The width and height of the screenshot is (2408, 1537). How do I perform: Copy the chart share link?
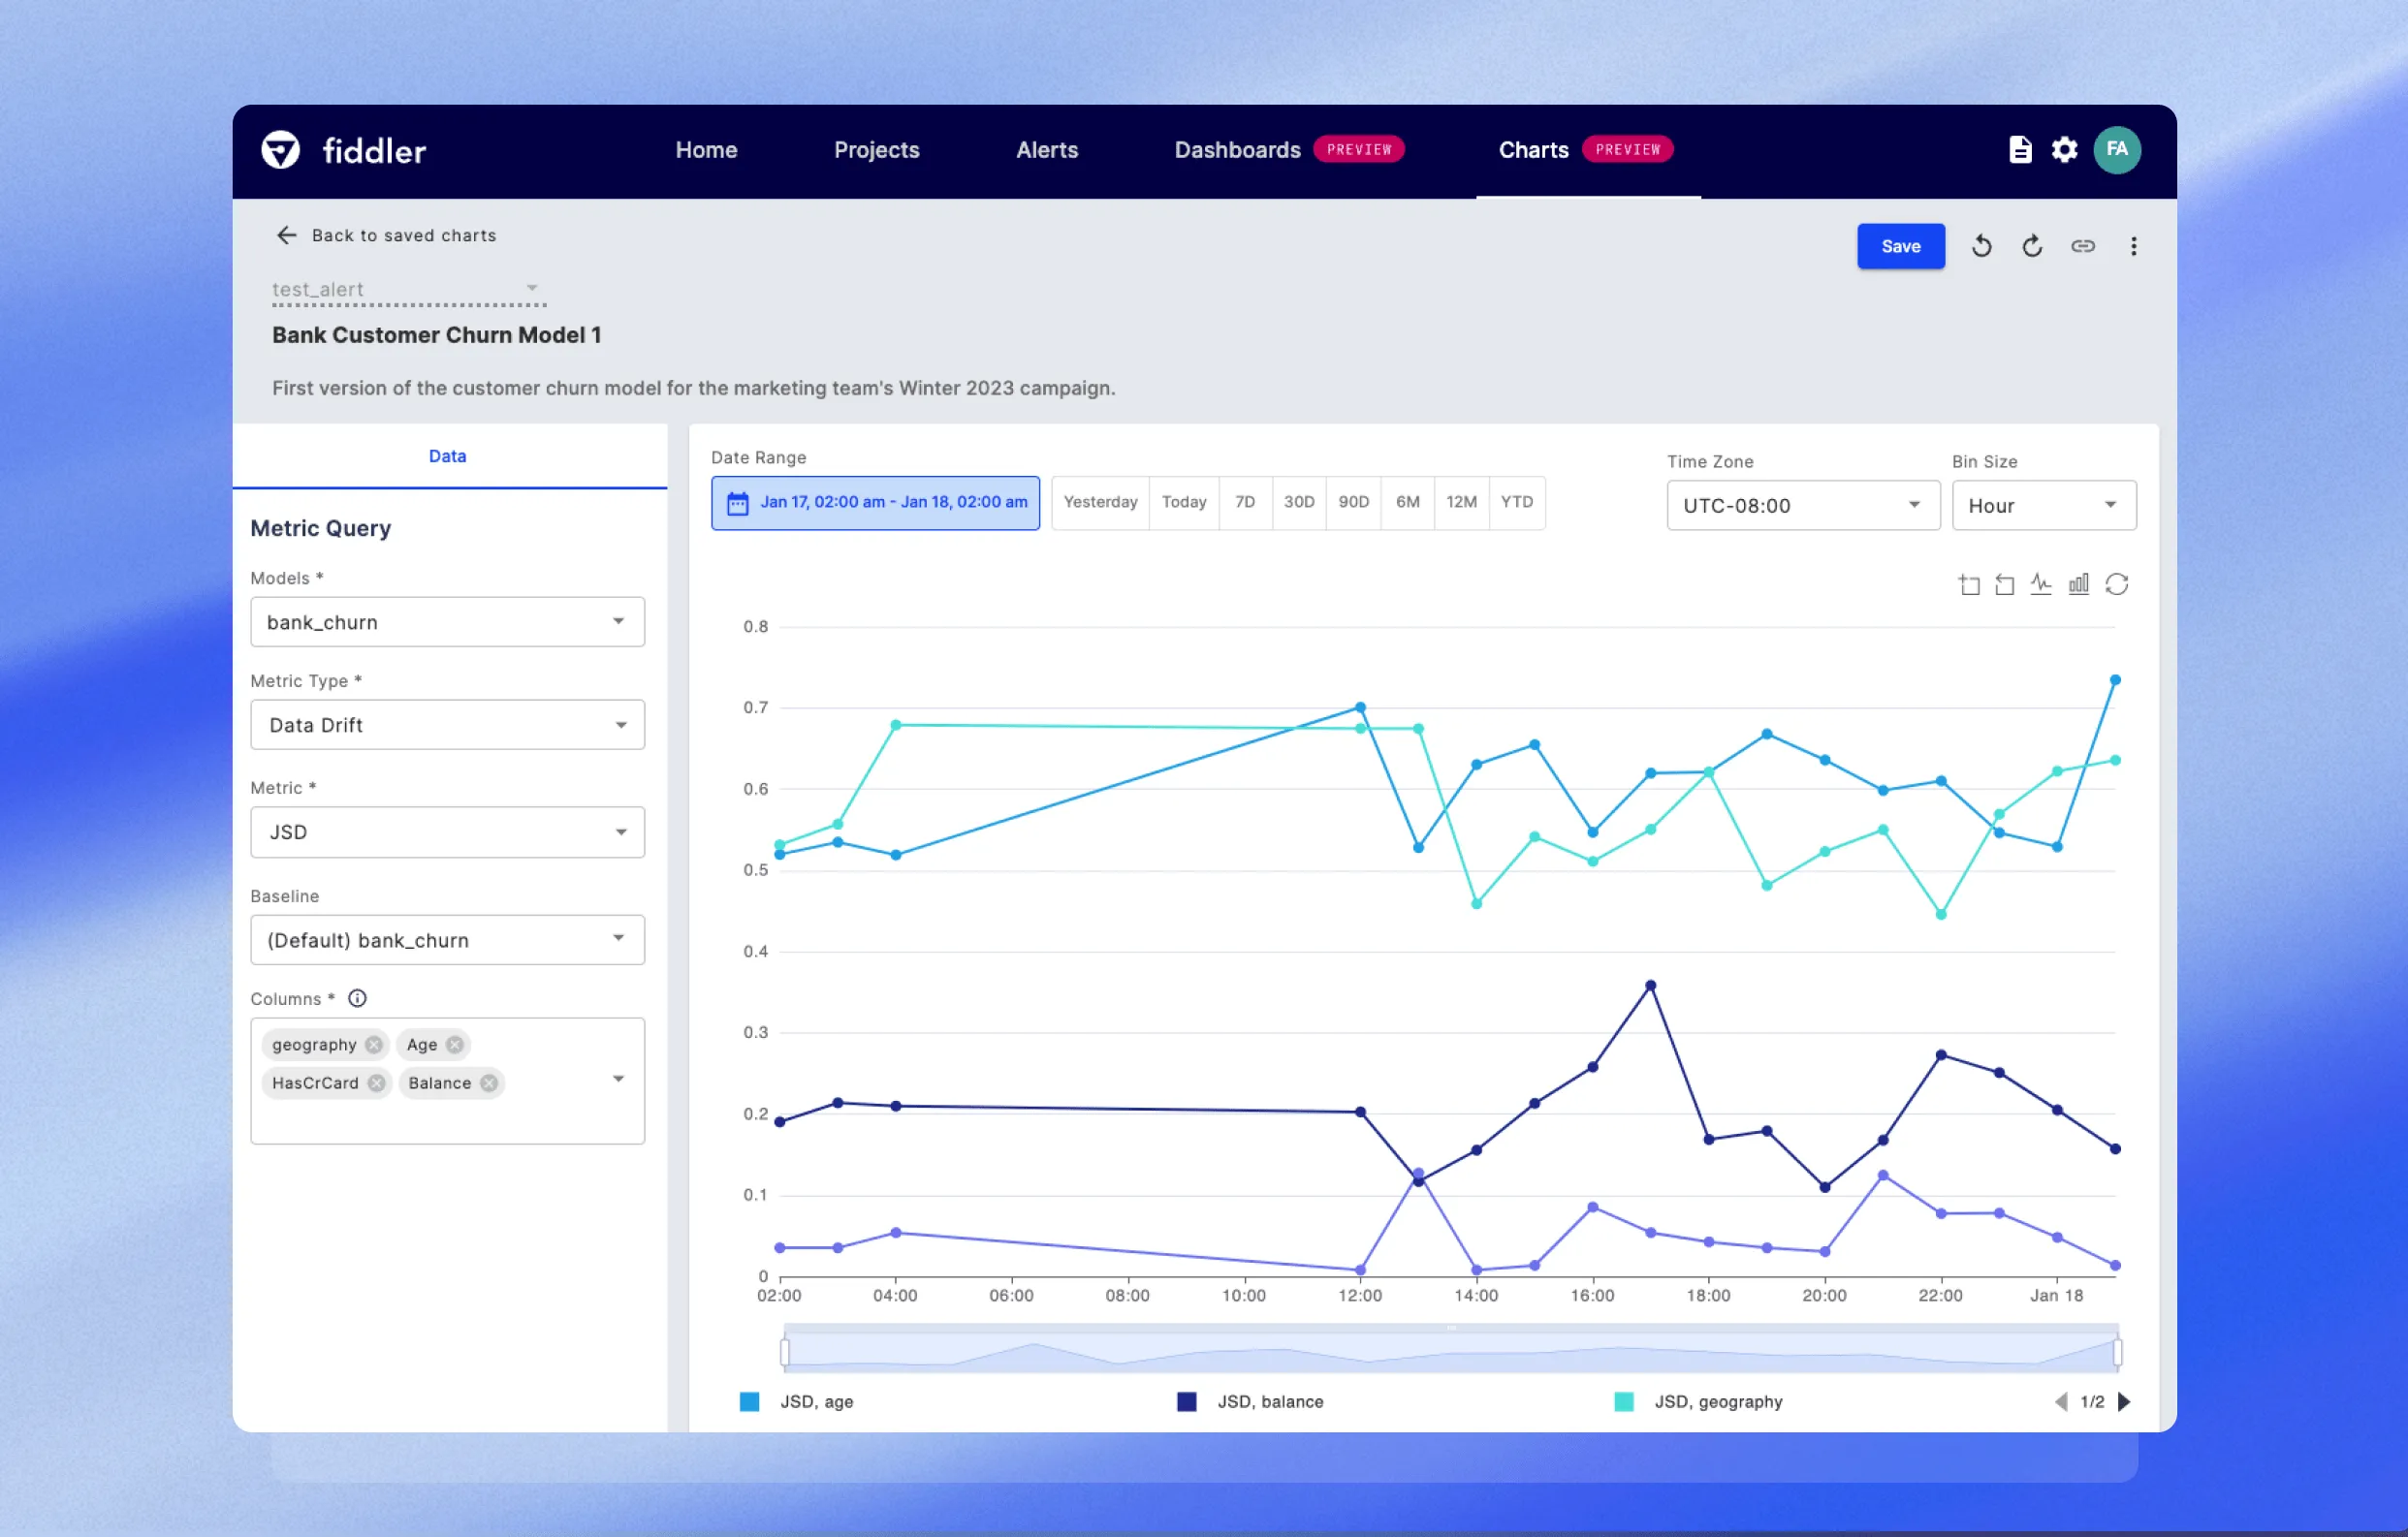(x=2083, y=246)
